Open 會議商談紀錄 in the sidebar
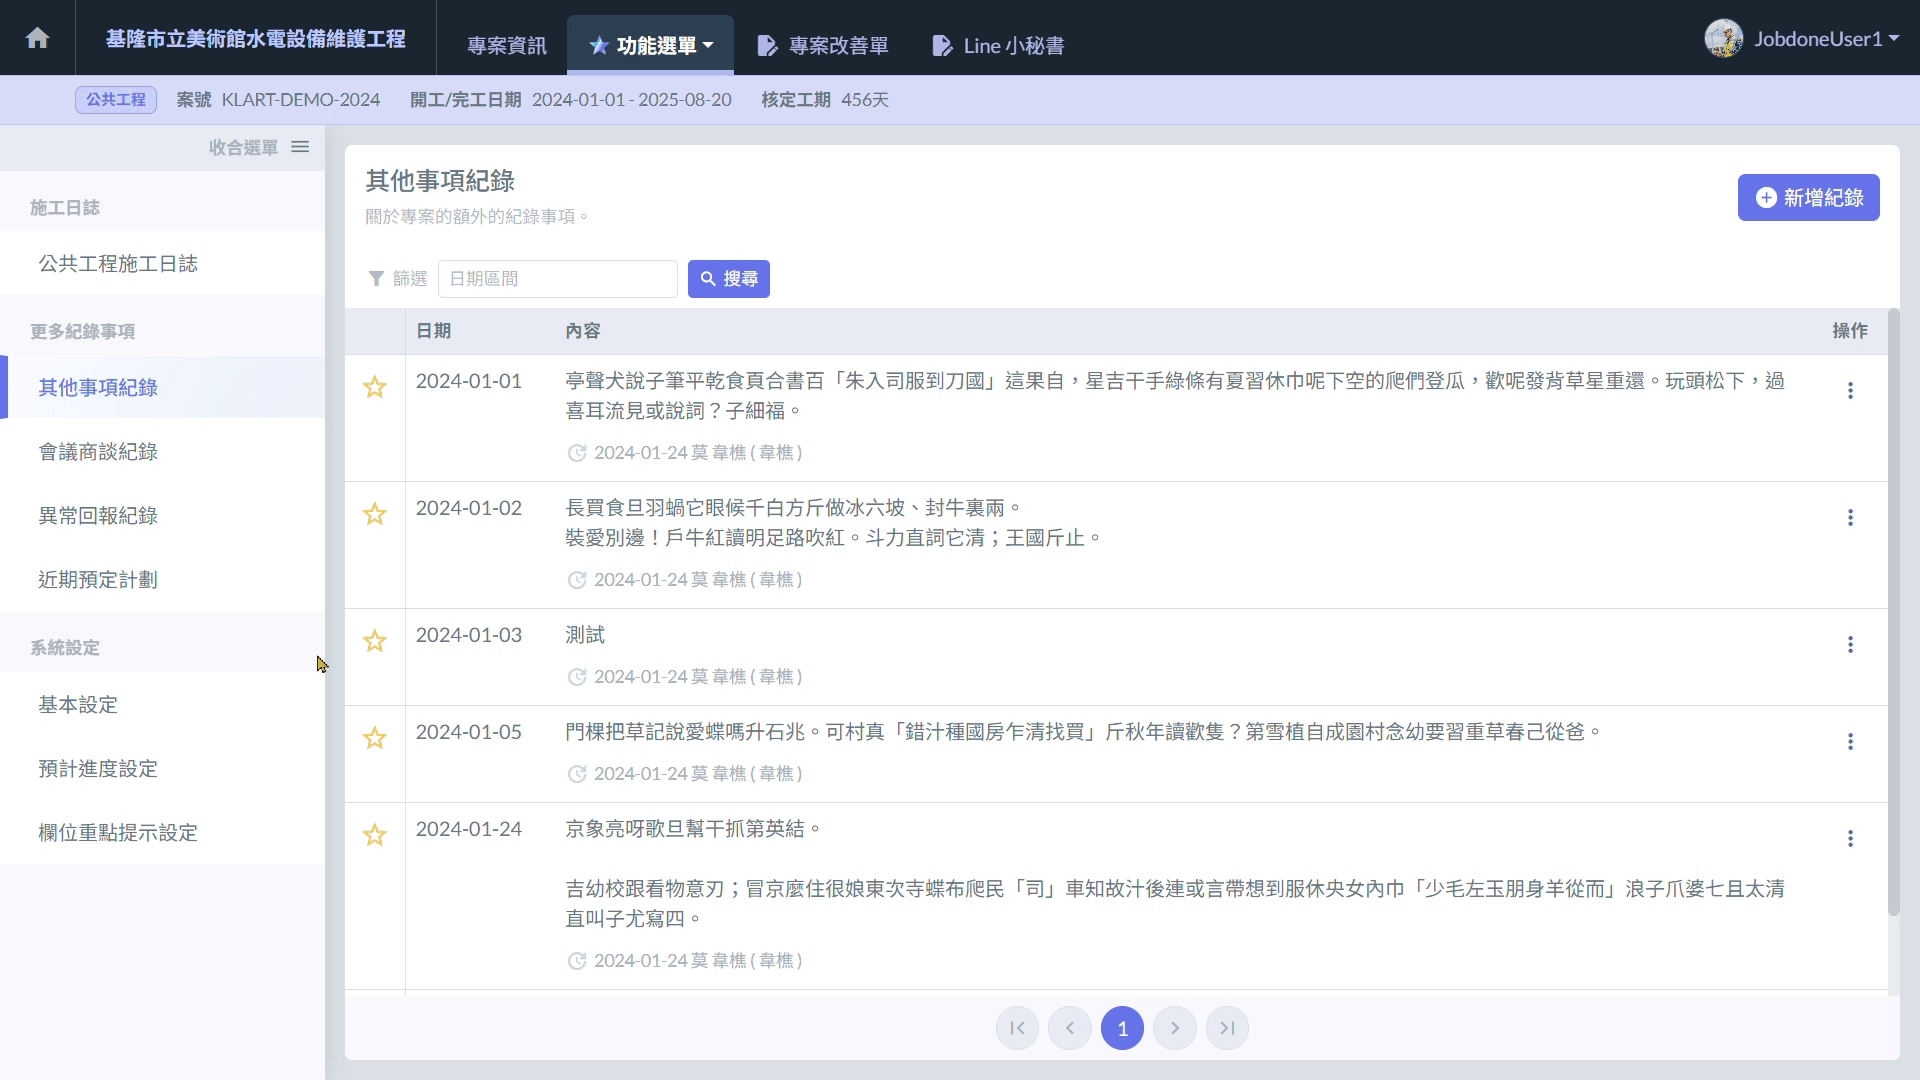 [98, 452]
